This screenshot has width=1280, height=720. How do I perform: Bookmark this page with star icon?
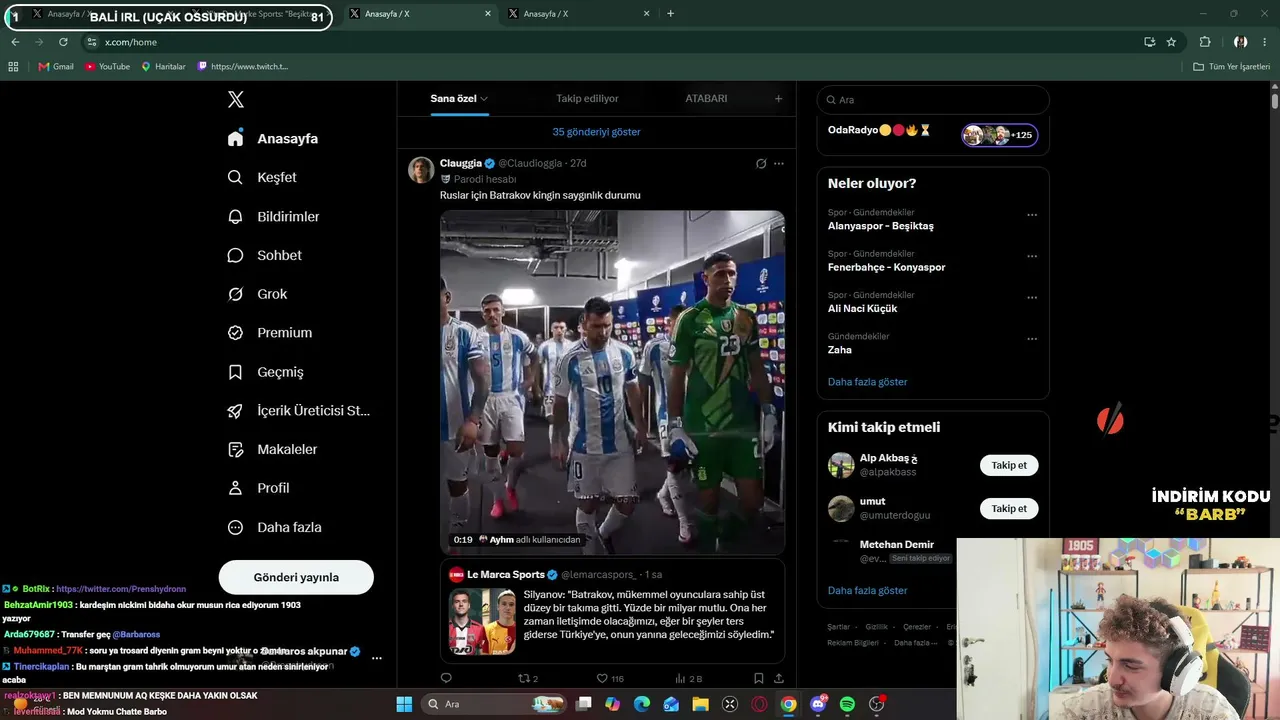1171,42
